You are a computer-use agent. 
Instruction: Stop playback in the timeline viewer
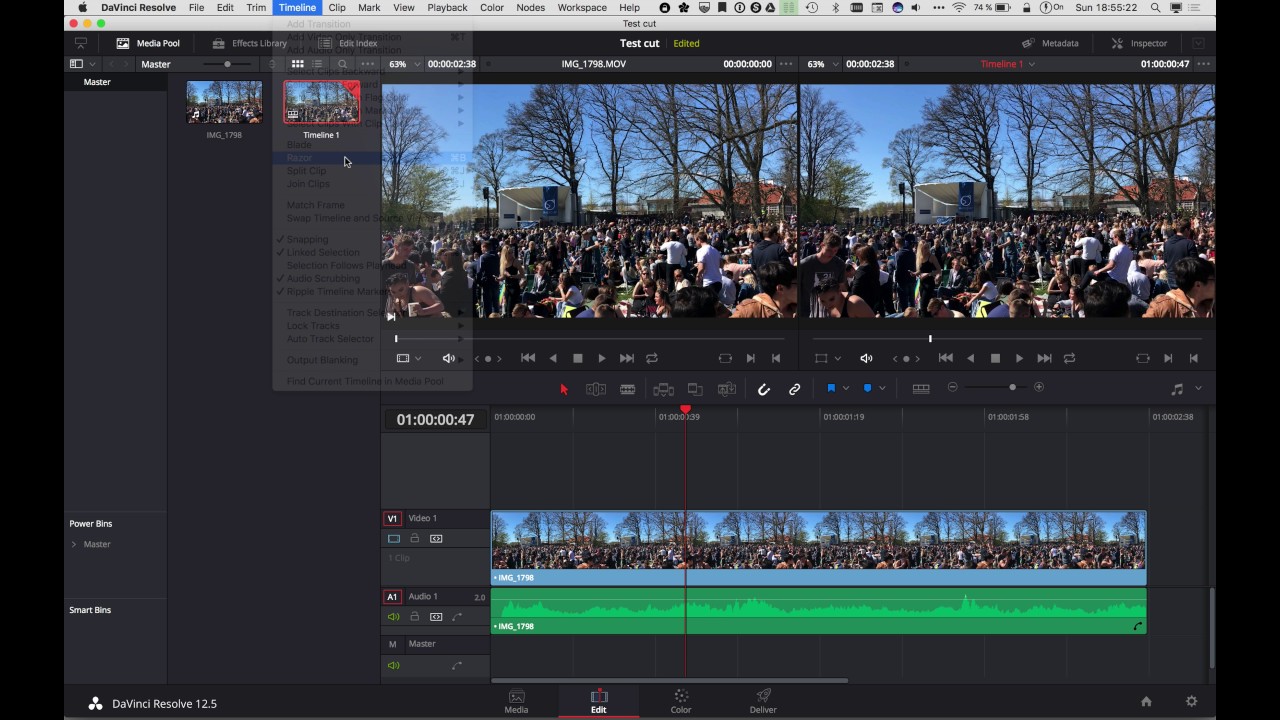tap(995, 358)
